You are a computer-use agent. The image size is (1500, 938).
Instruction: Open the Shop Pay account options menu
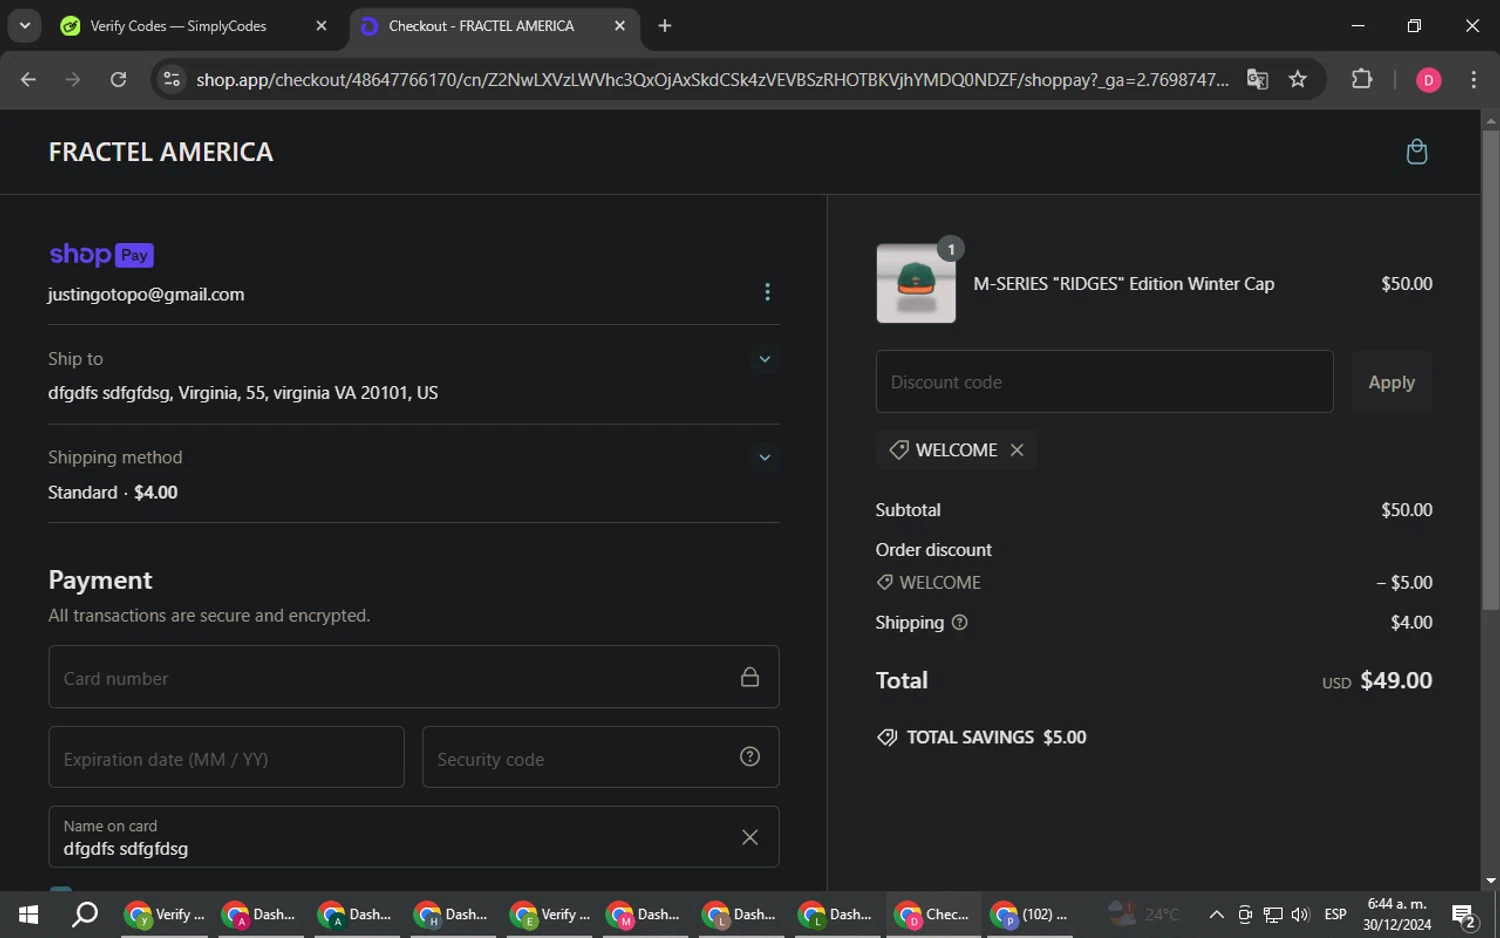[x=767, y=292]
